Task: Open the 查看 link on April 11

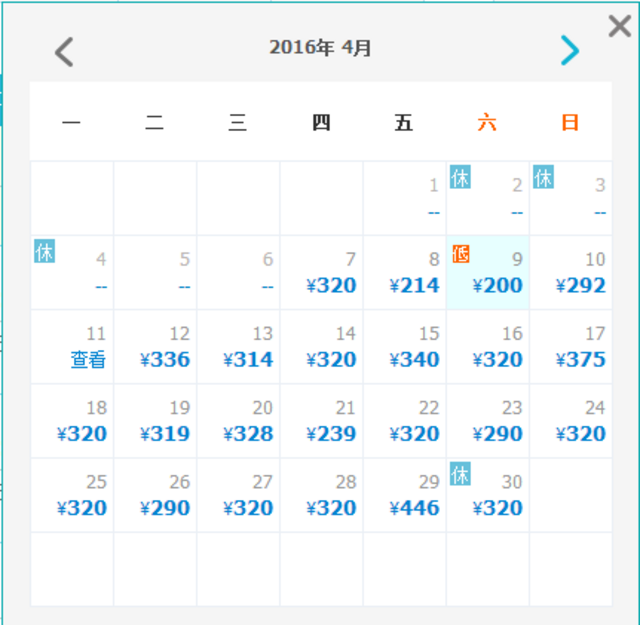Action: click(x=88, y=360)
